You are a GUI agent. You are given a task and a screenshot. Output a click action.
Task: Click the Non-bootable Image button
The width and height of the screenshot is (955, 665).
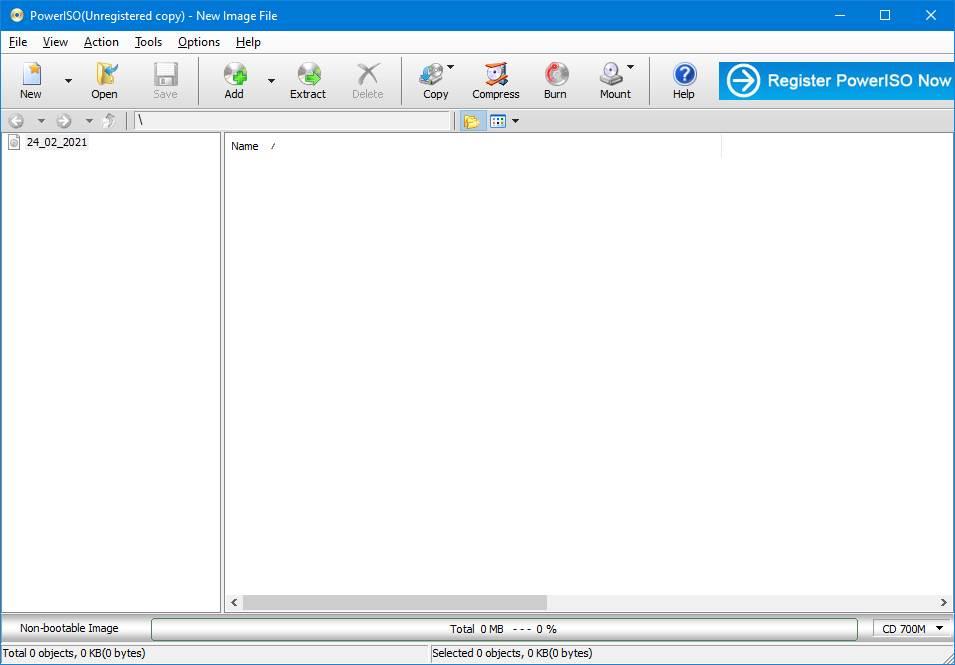coord(69,628)
